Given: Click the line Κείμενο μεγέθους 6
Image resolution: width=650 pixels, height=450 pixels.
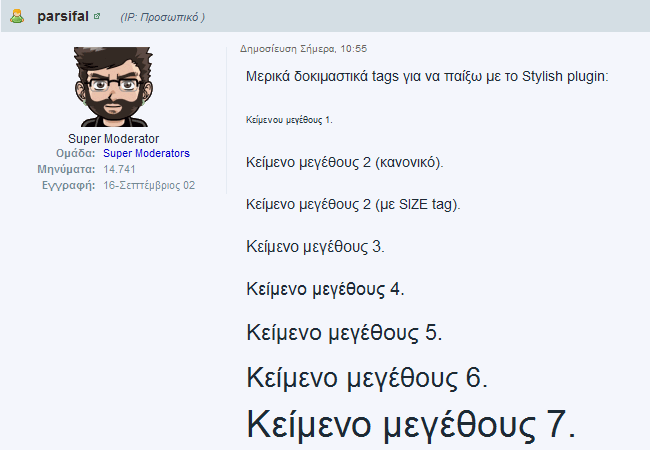Looking at the screenshot, I should click(x=367, y=377).
